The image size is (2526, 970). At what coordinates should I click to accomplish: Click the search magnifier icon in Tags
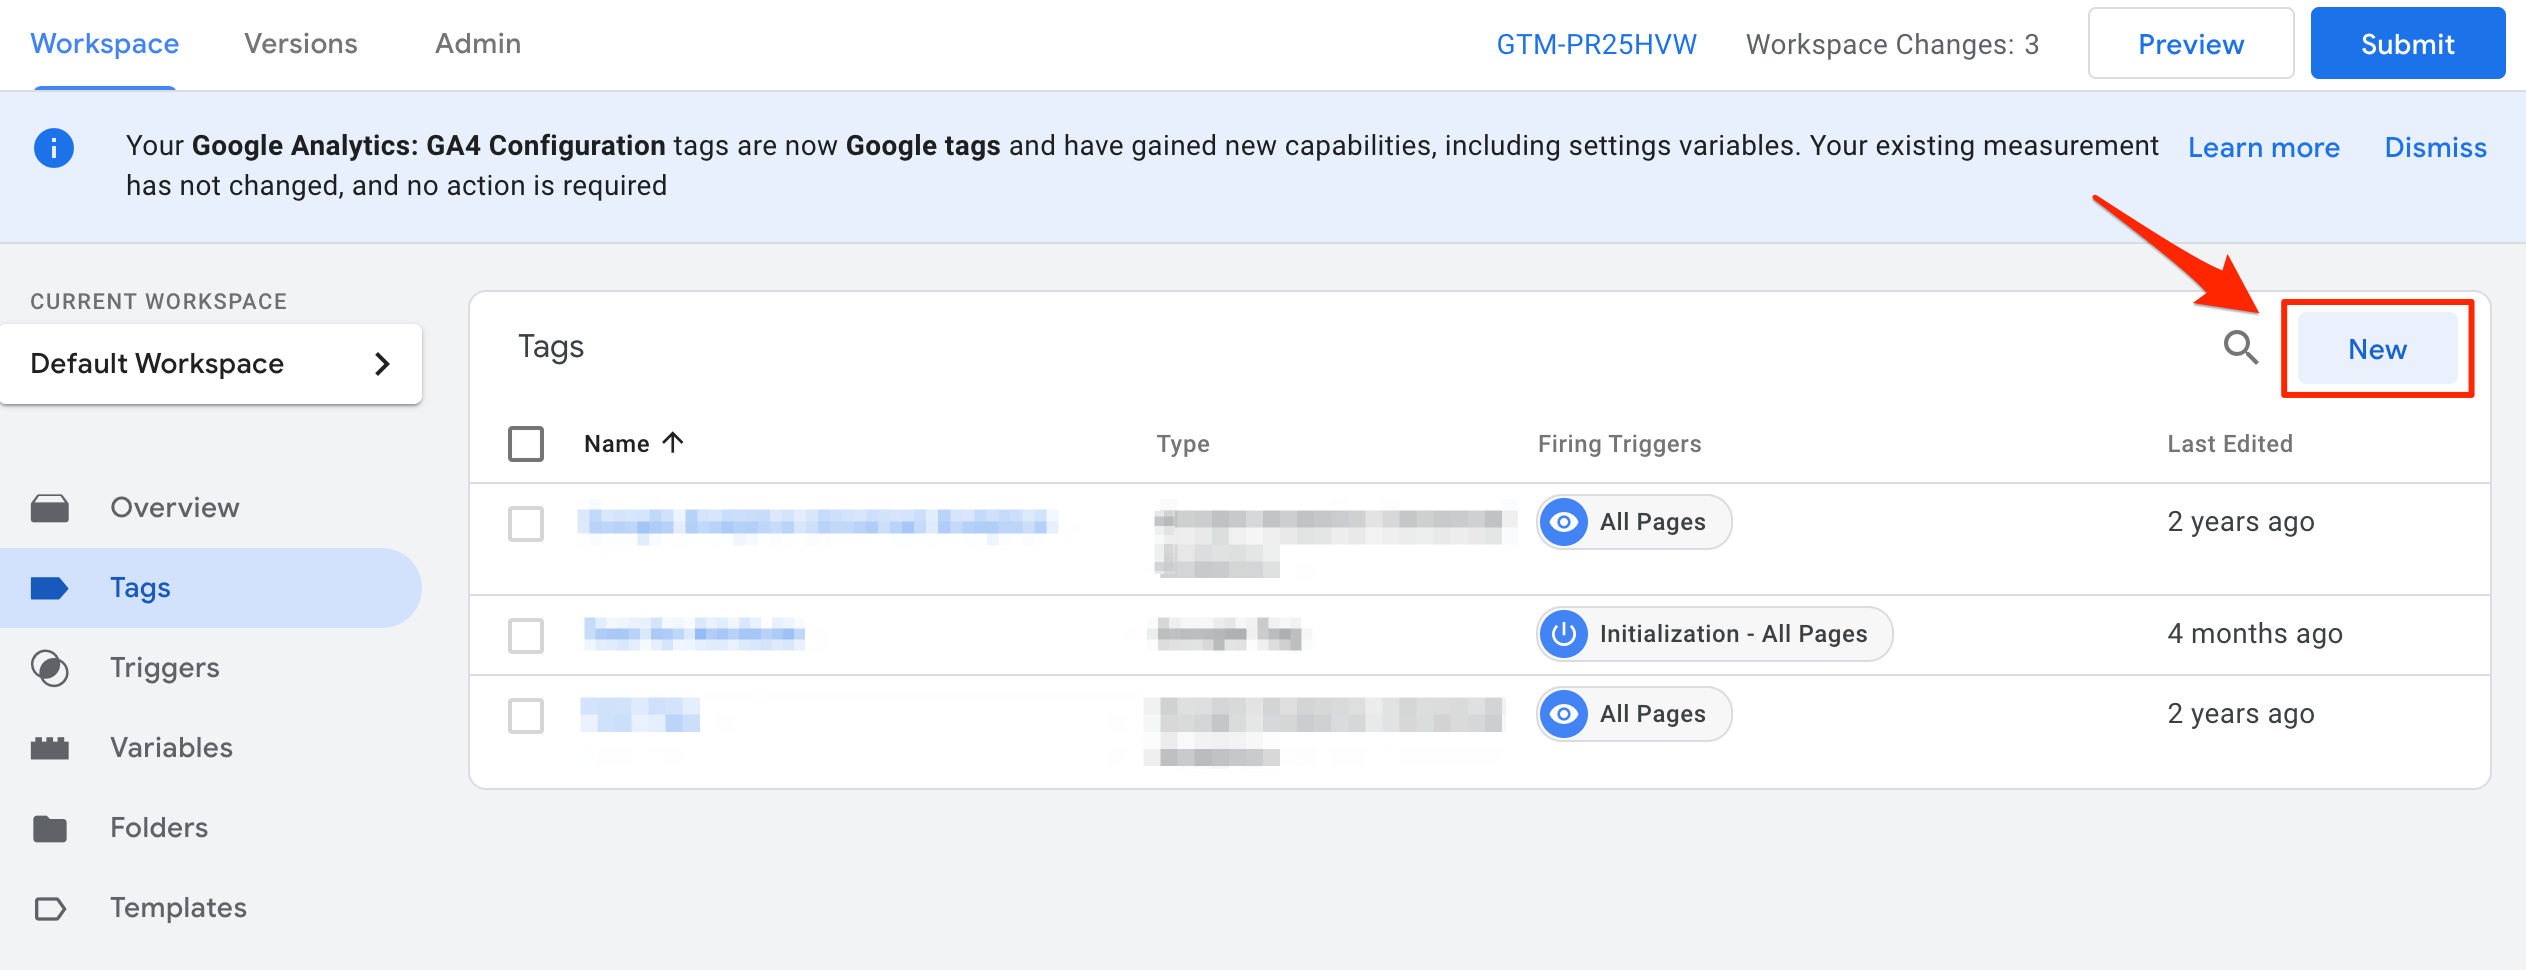coord(2240,348)
